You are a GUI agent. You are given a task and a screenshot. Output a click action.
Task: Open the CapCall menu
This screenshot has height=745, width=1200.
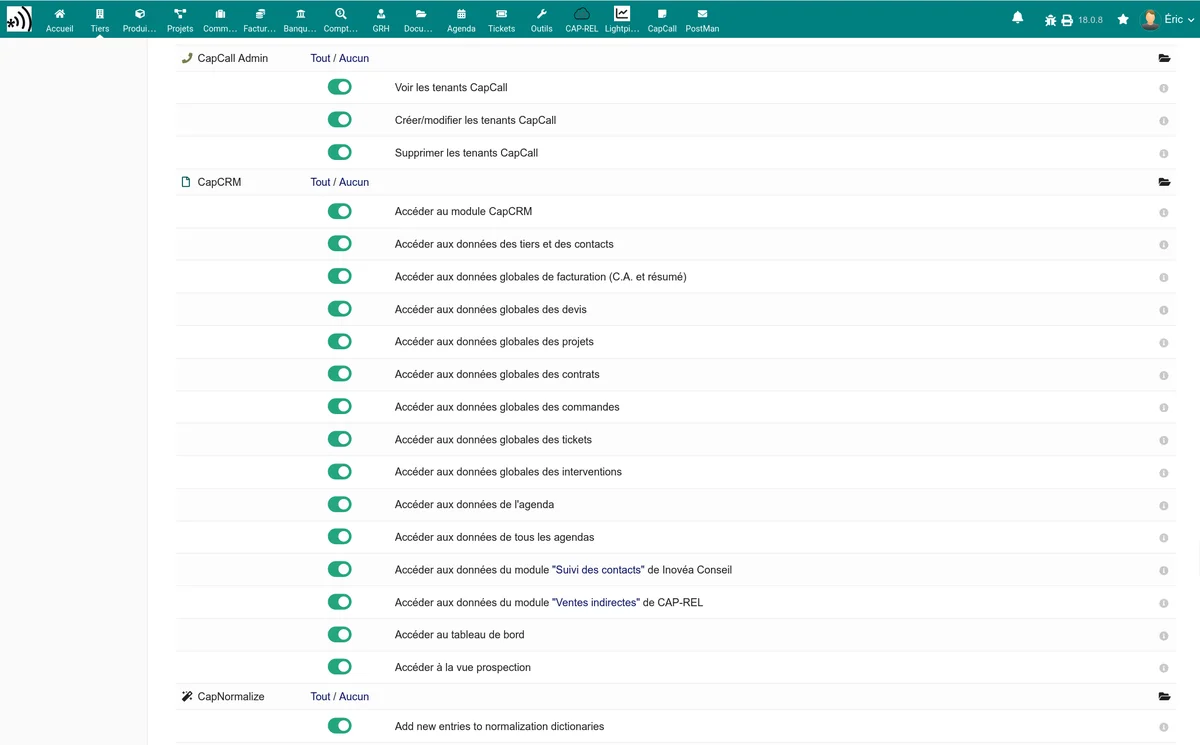pos(662,19)
